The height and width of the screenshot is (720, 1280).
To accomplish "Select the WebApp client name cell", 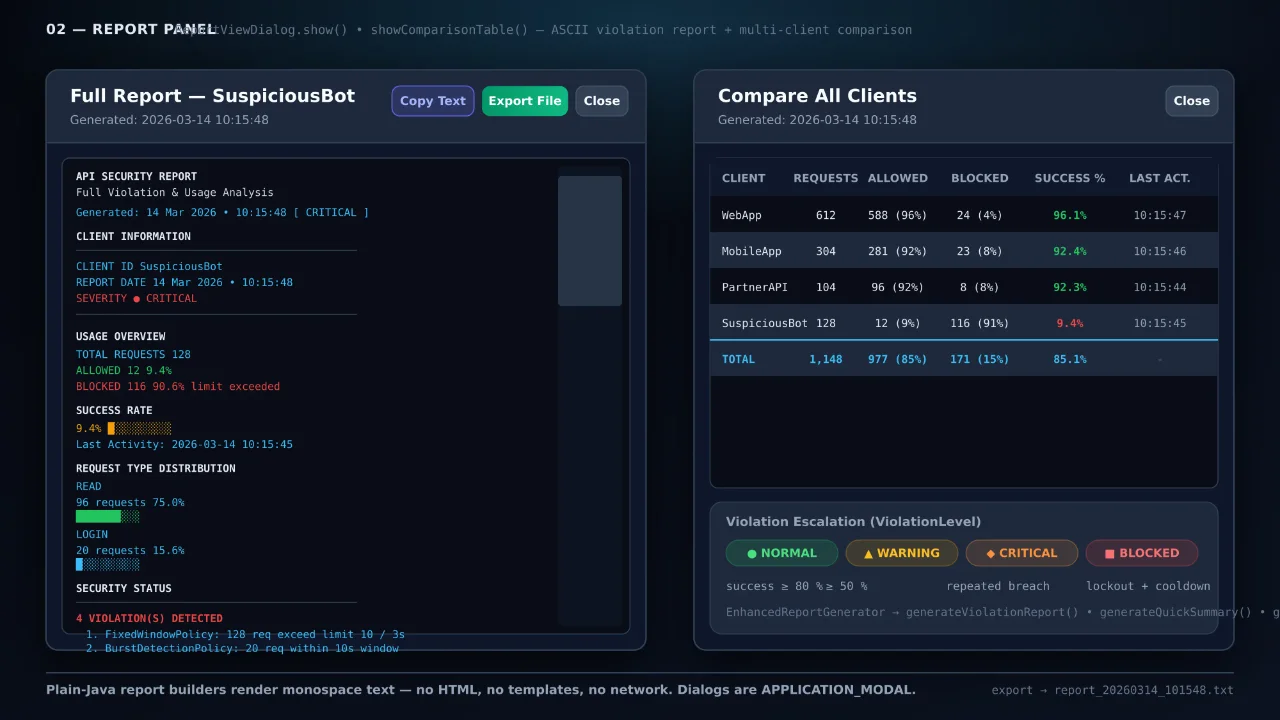I will tap(741, 215).
